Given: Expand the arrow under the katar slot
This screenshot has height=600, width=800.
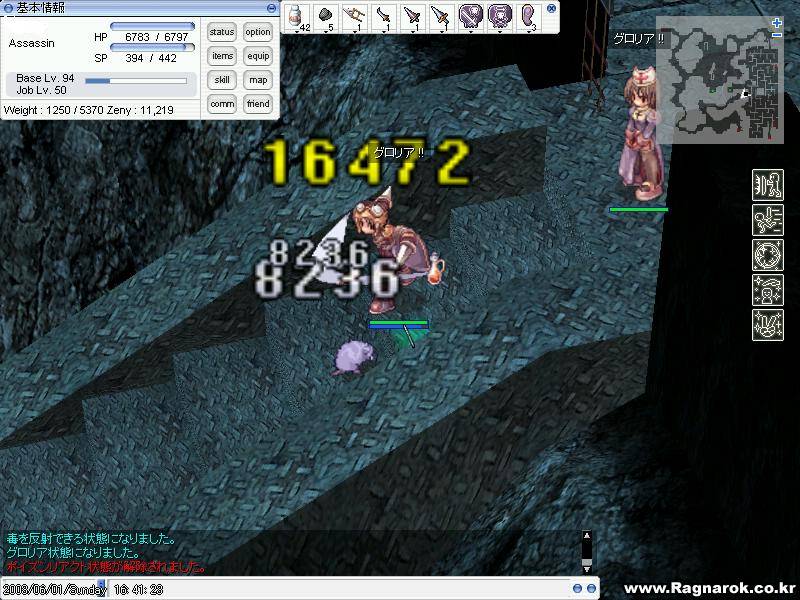Looking at the screenshot, I should pos(355,32).
